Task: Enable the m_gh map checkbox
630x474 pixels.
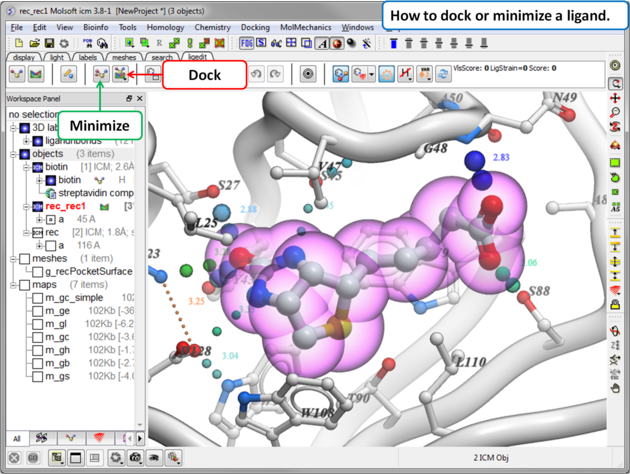Action: coord(37,350)
